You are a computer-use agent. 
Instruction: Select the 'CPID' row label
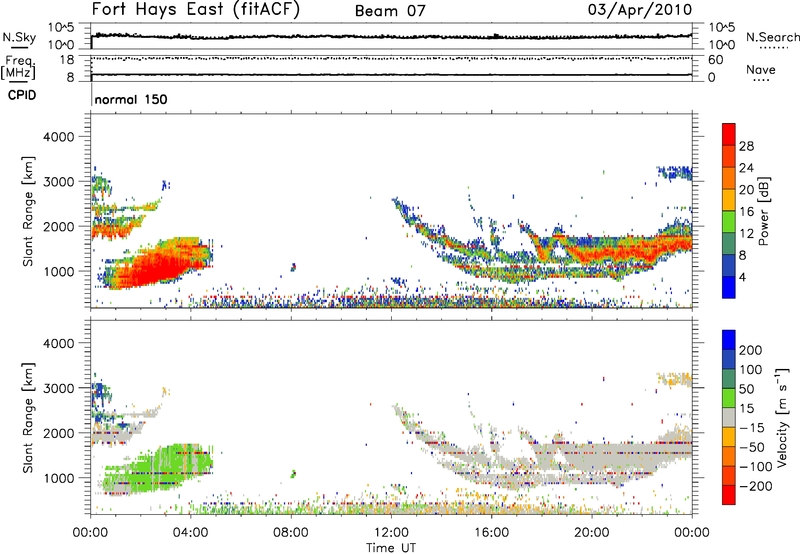22,95
